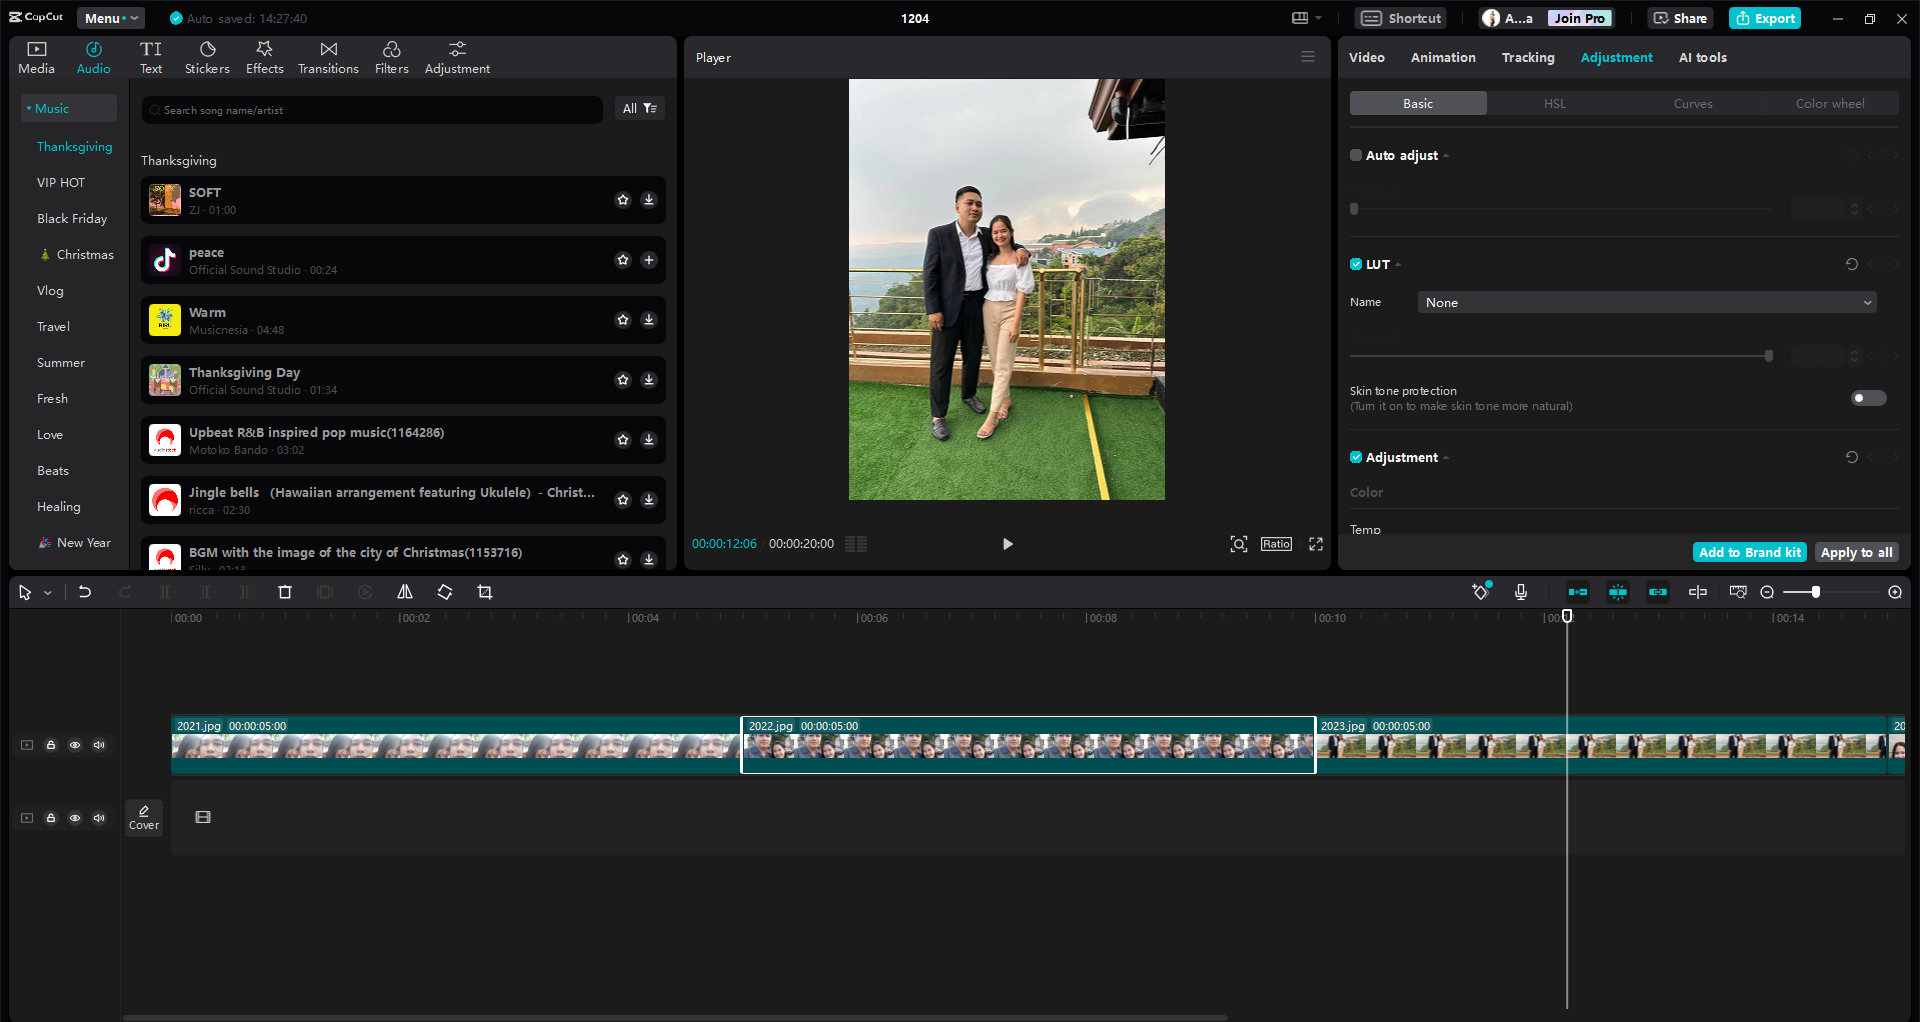Open the LUT Name dropdown
The width and height of the screenshot is (1920, 1022).
(x=1646, y=303)
